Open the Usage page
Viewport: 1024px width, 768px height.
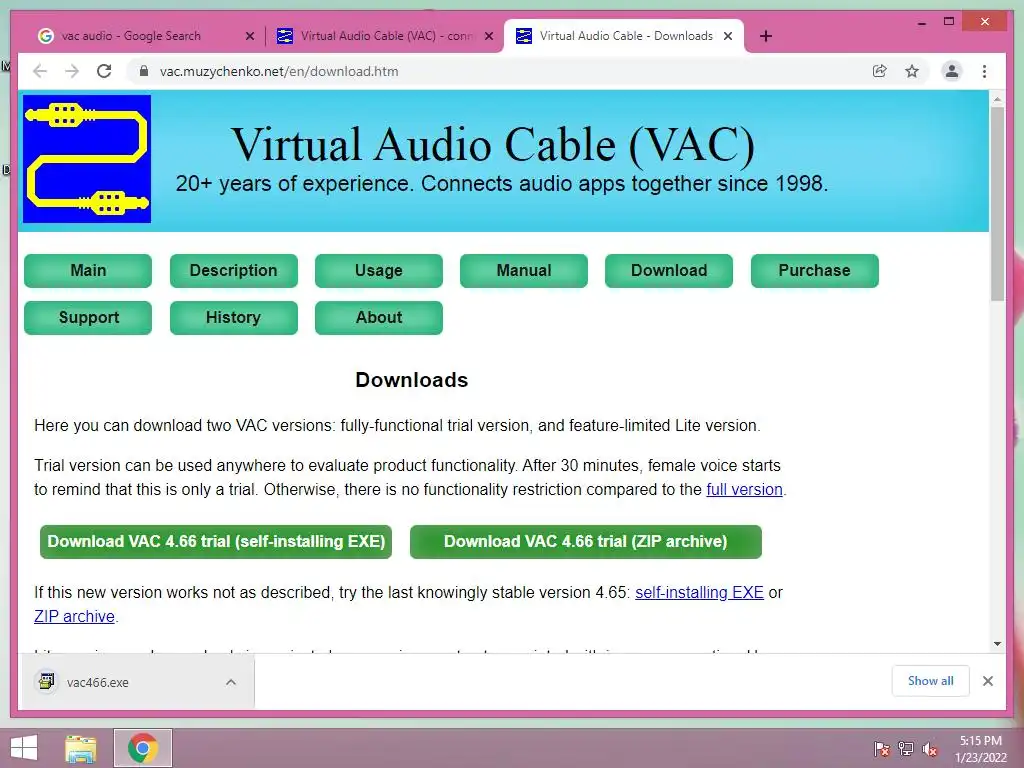379,270
